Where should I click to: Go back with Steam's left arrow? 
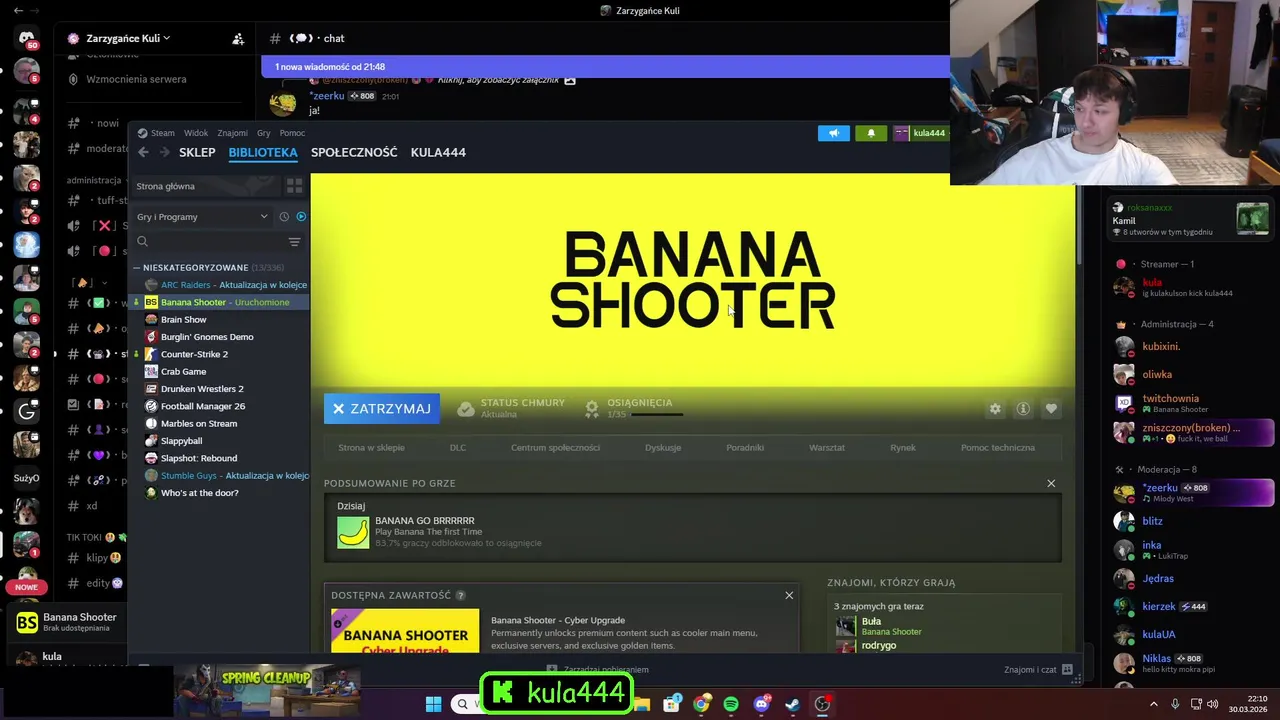[143, 152]
